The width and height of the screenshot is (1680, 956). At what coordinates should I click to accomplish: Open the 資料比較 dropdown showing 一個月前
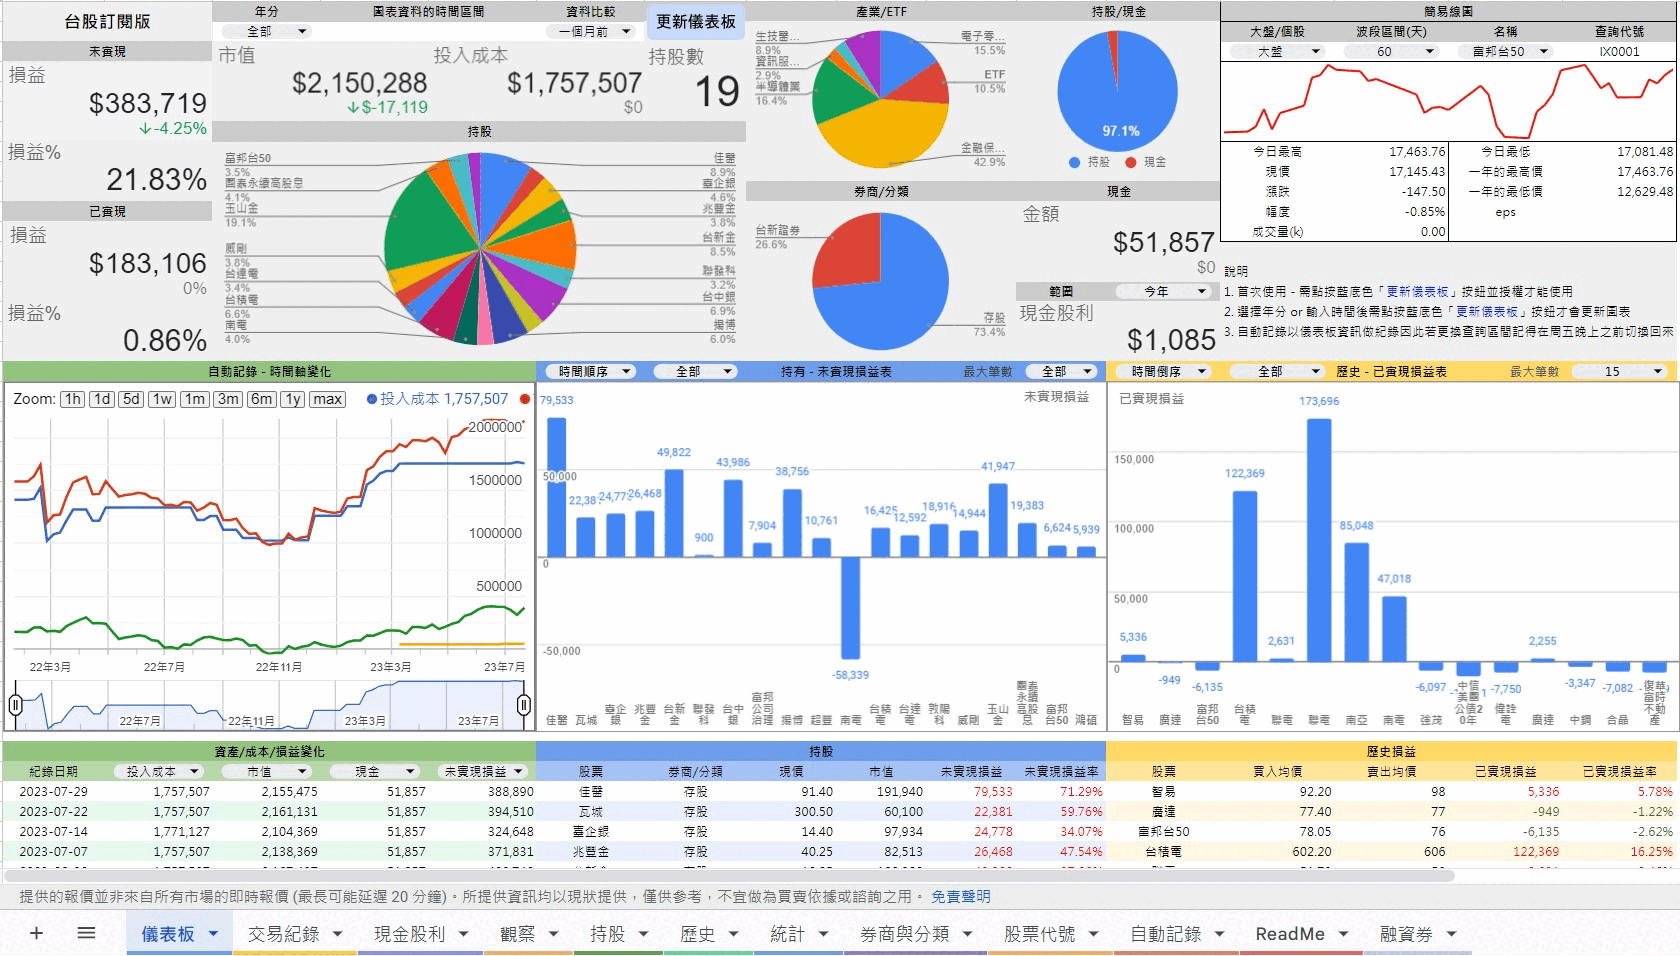pos(626,32)
